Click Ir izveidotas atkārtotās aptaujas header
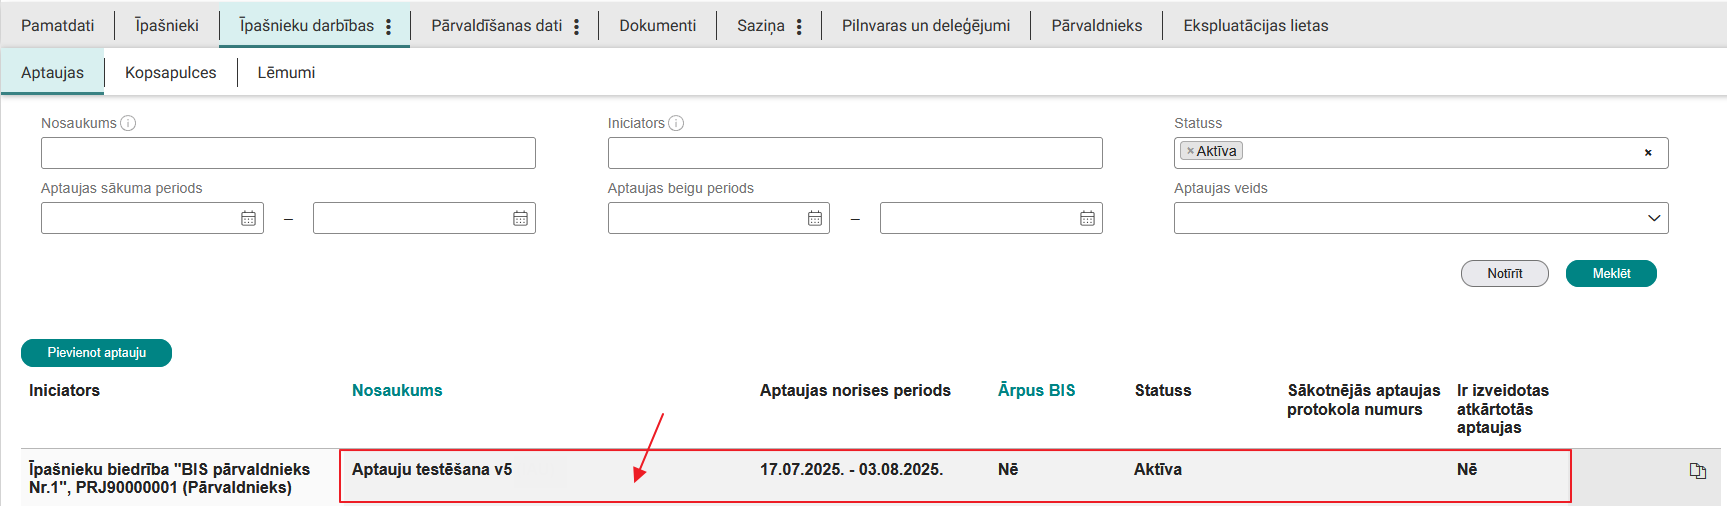 (x=1503, y=409)
